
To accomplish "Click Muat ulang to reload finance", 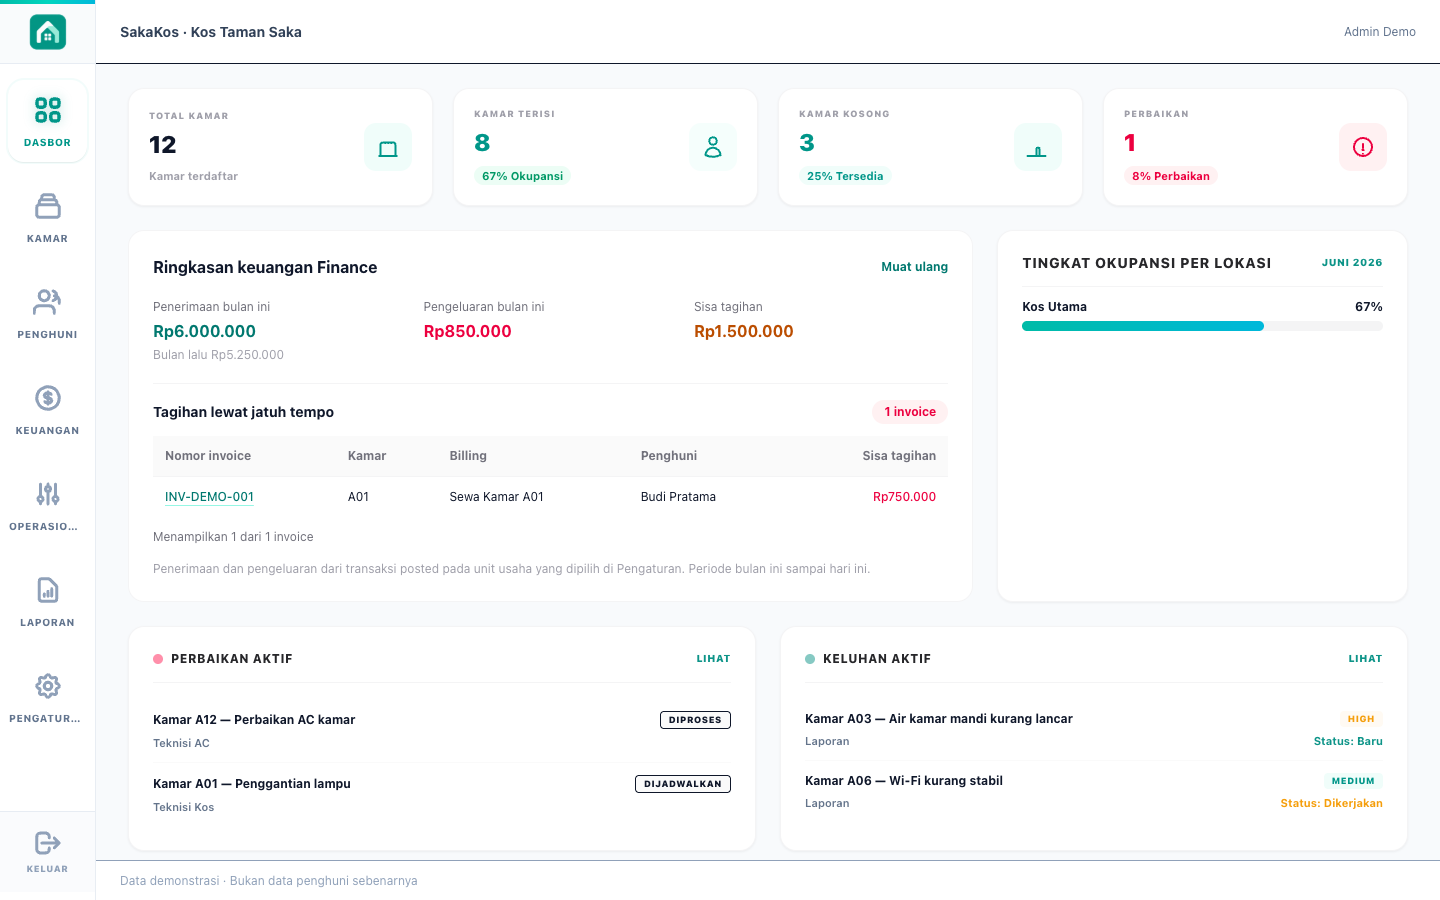I will (914, 267).
